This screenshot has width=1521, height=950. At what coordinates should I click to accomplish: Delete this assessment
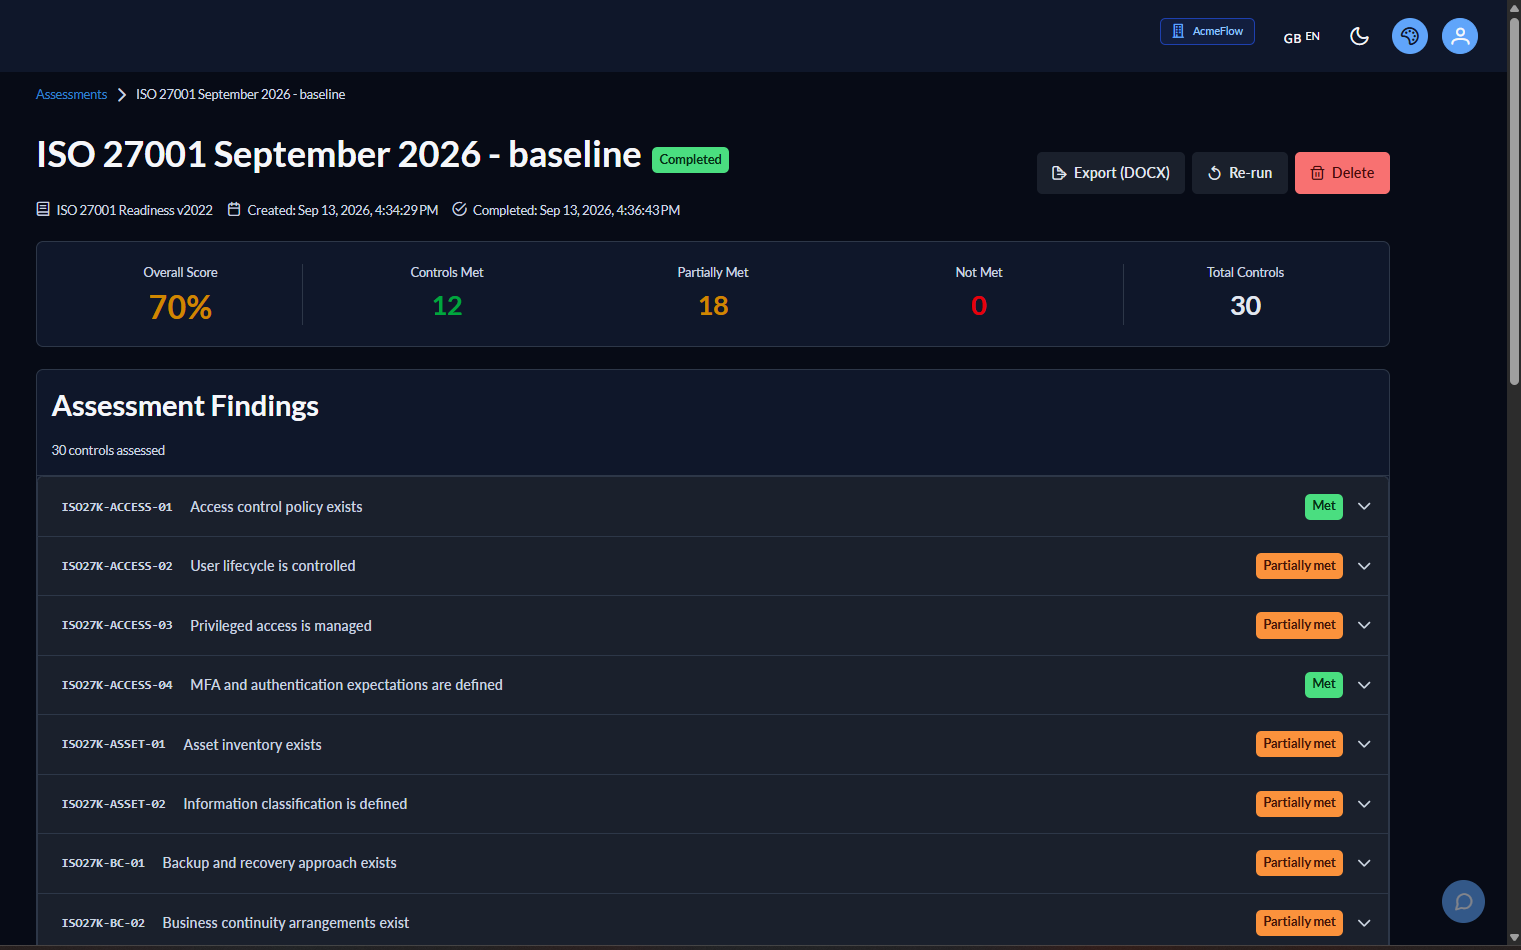coord(1342,173)
